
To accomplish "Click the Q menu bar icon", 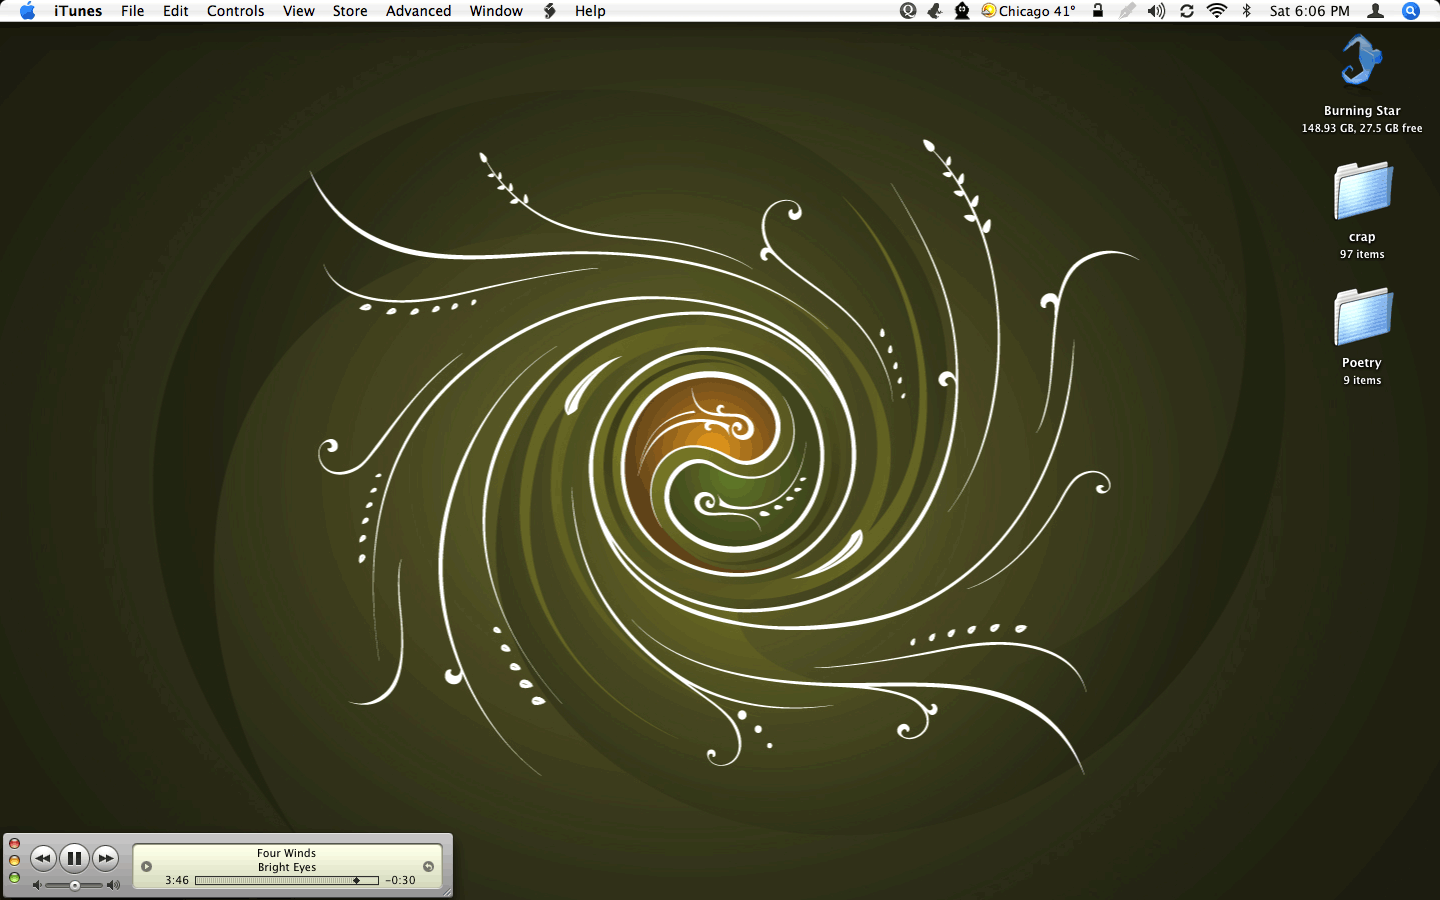I will [908, 11].
